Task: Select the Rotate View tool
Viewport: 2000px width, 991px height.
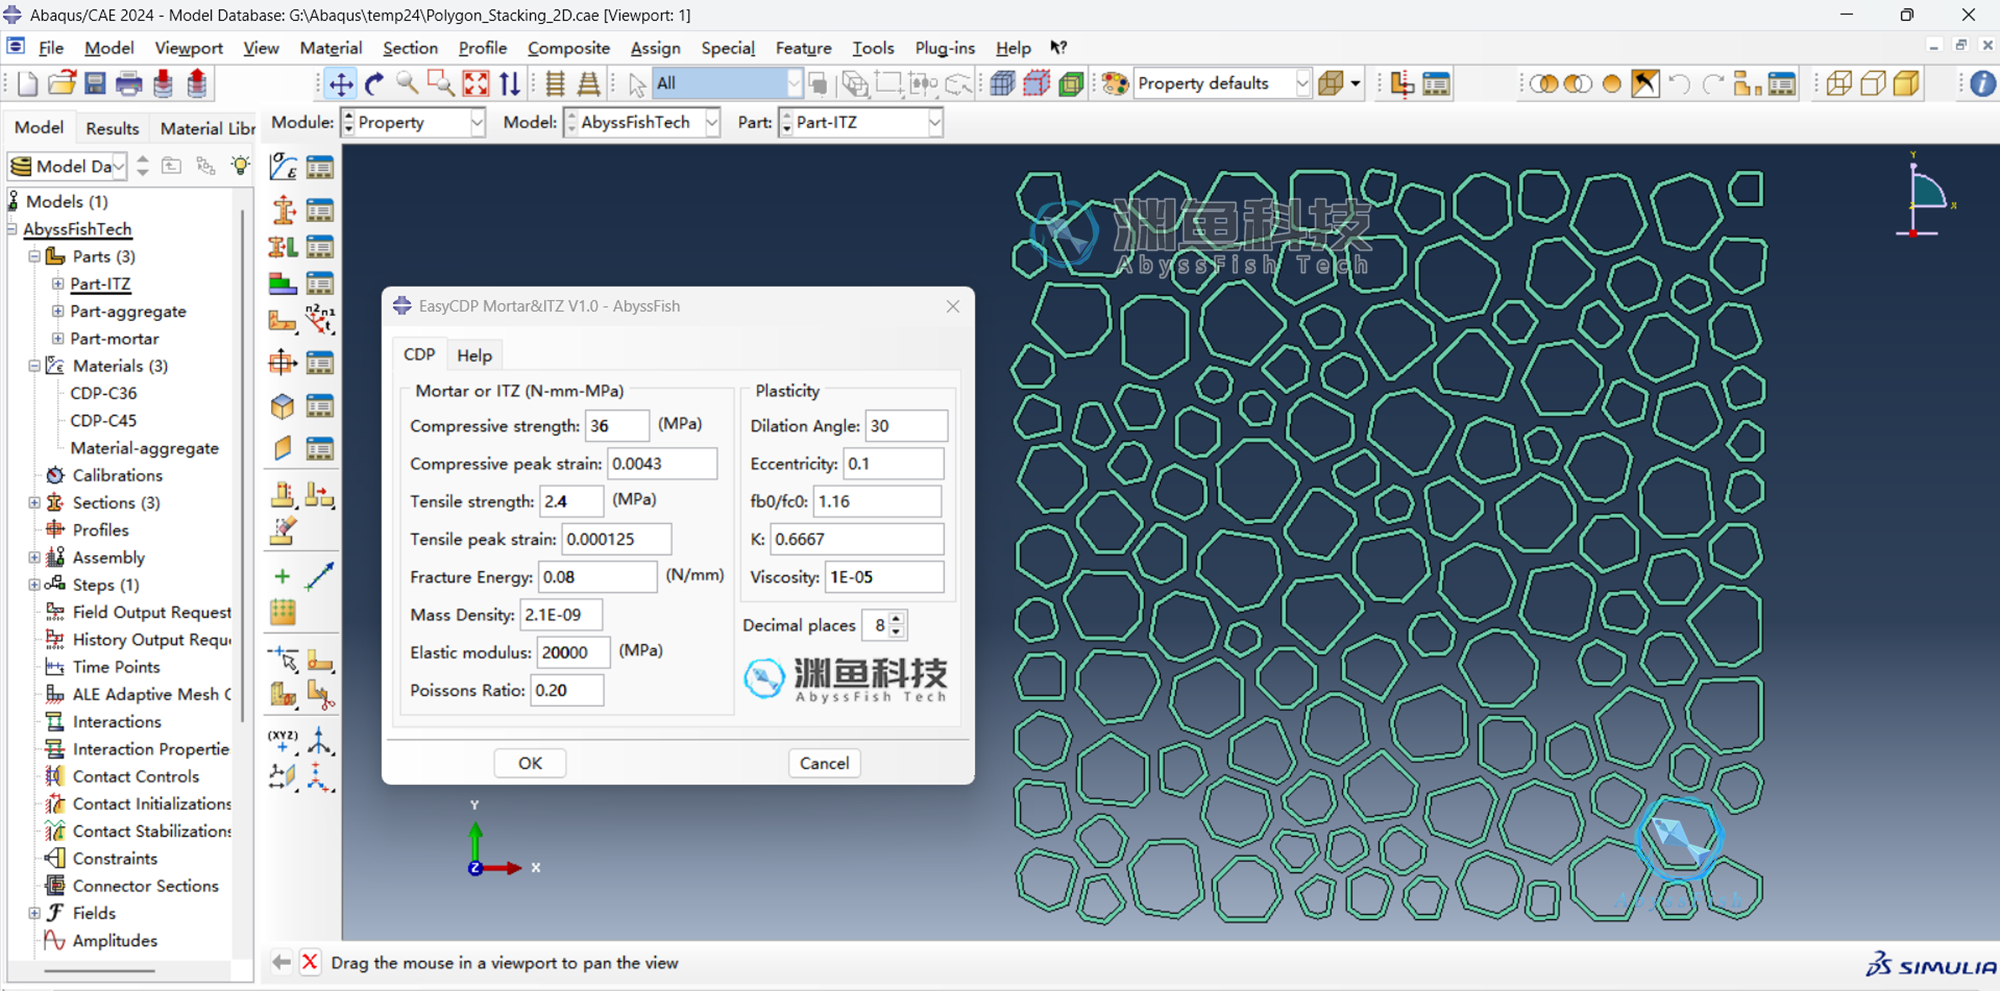Action: coord(375,84)
